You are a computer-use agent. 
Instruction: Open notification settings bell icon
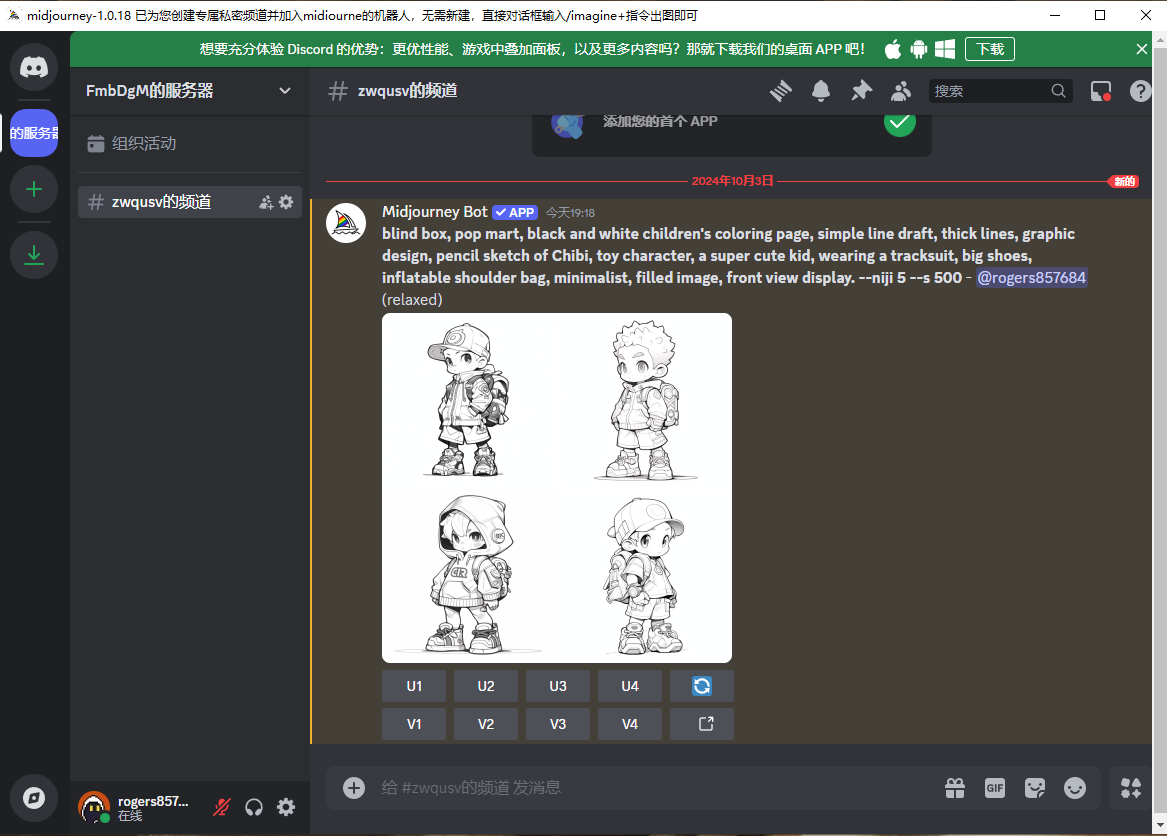(x=821, y=91)
